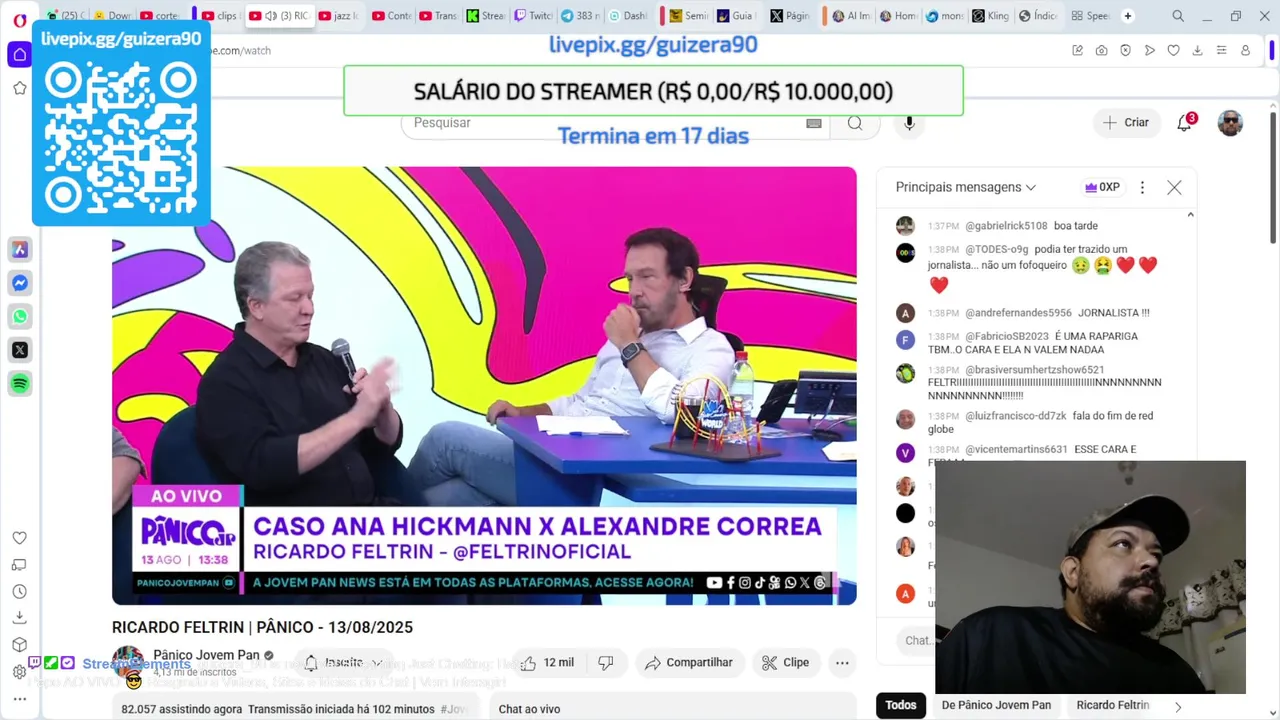The width and height of the screenshot is (1280, 720).
Task: Open Opera sidebar settings gear
Action: pos(19,672)
